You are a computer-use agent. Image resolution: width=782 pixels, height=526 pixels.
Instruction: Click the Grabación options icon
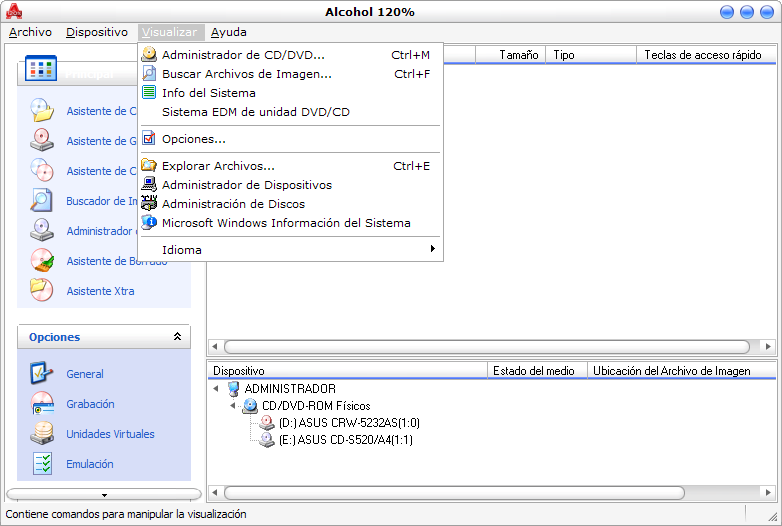[x=41, y=403]
